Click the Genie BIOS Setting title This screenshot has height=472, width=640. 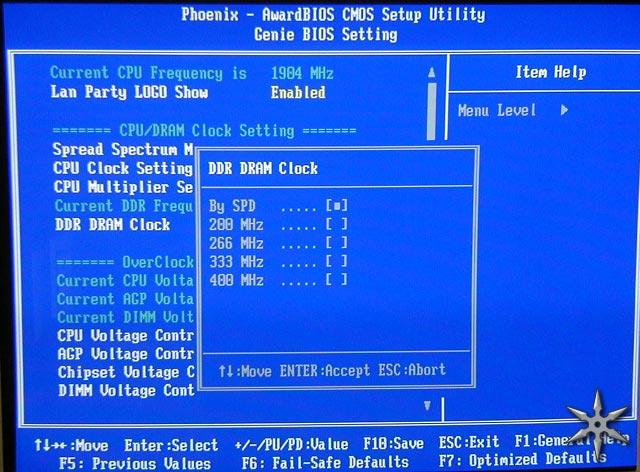pos(326,34)
